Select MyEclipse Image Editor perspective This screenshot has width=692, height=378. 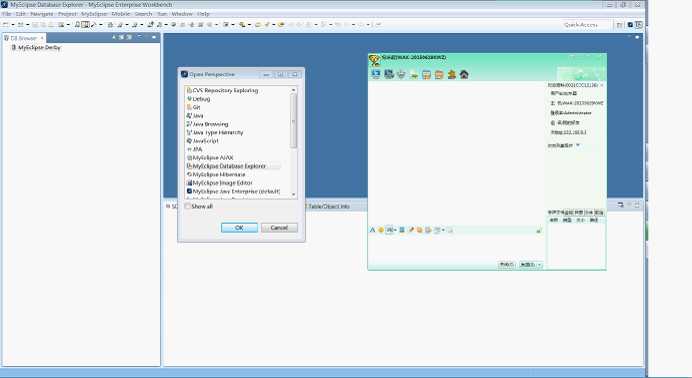[x=220, y=183]
